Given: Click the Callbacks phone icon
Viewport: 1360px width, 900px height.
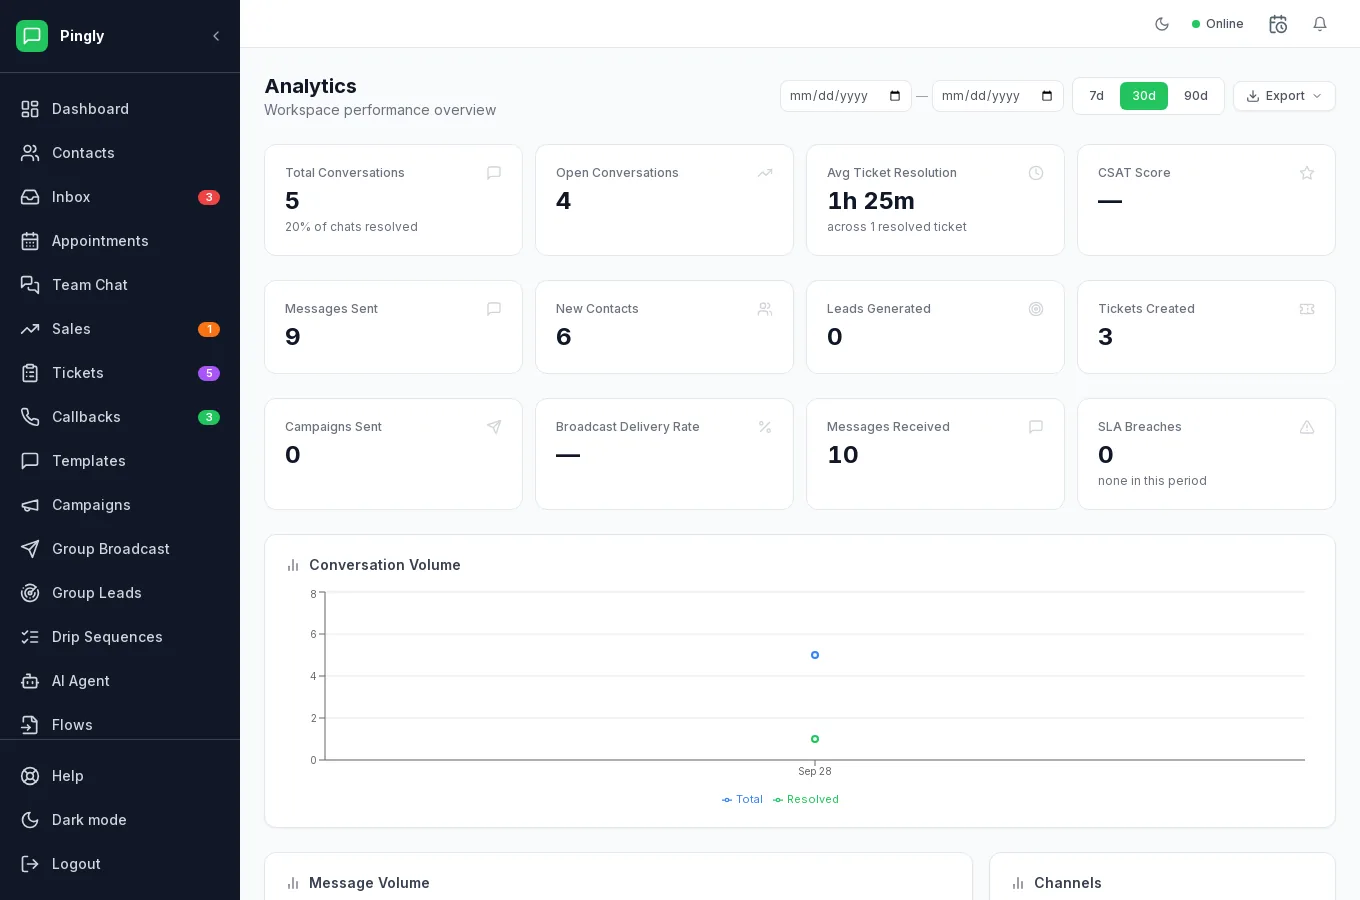Looking at the screenshot, I should tap(31, 417).
